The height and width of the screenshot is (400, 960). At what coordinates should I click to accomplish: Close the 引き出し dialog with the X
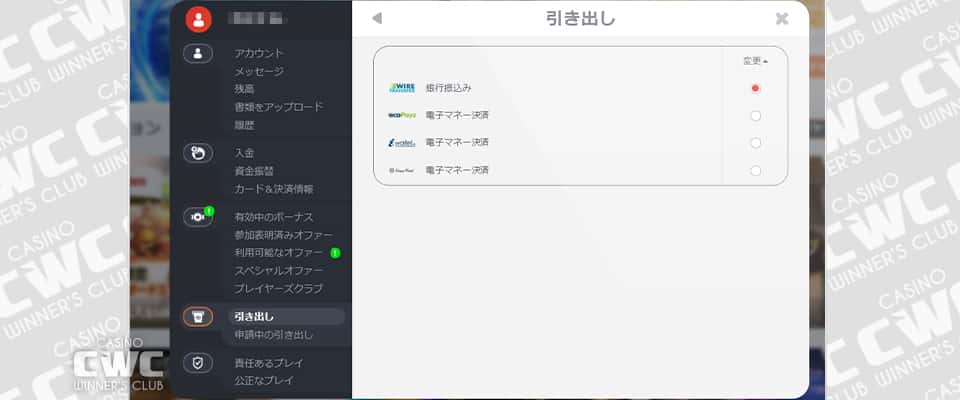pyautogui.click(x=782, y=18)
